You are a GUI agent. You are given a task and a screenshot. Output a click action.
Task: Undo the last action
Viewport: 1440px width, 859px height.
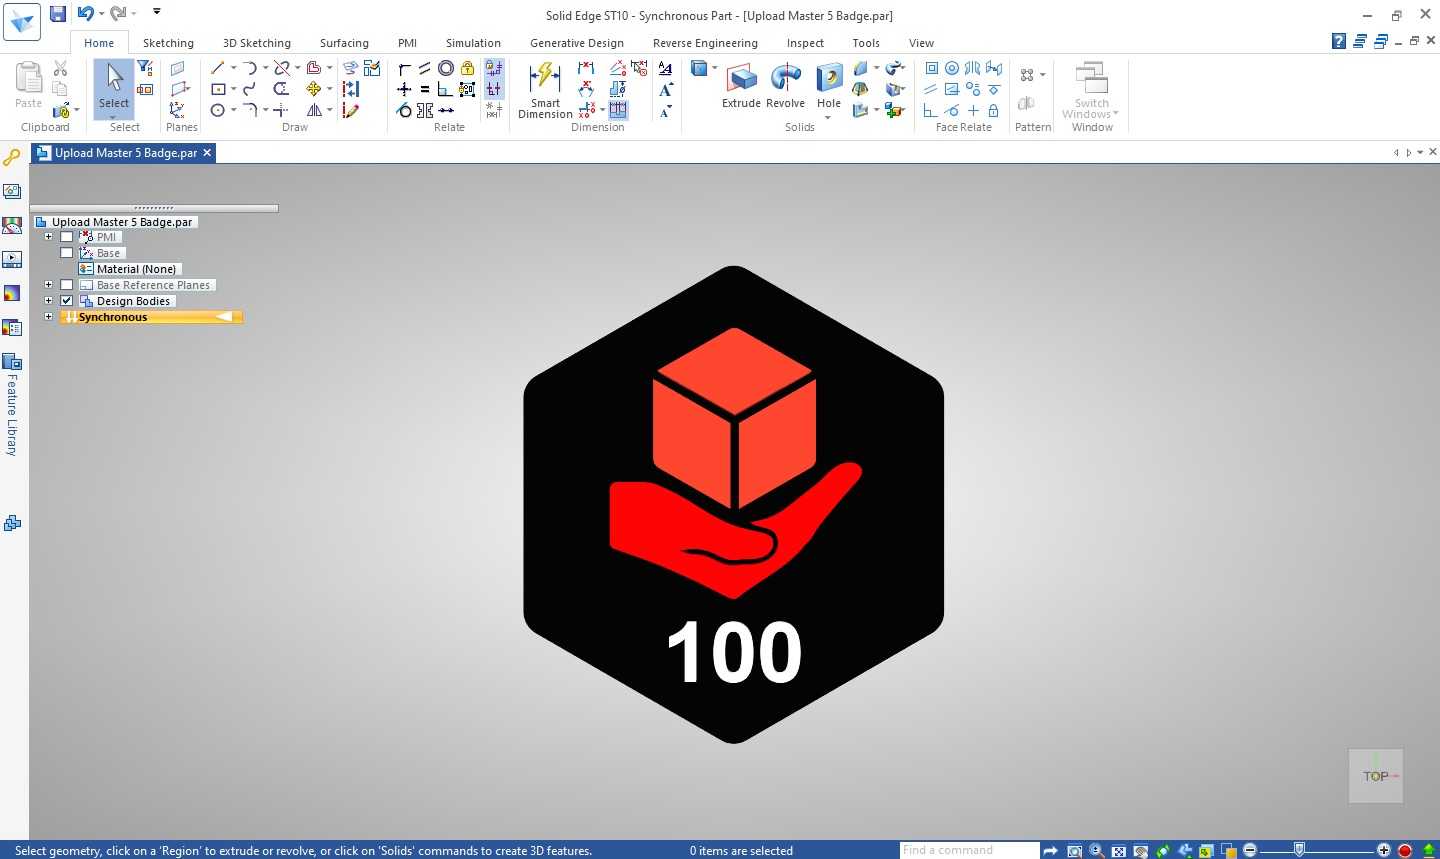(85, 13)
